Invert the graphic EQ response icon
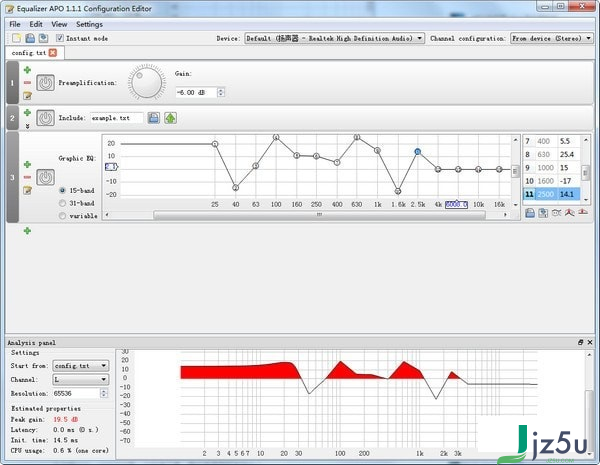This screenshot has width=600, height=465. [x=556, y=213]
